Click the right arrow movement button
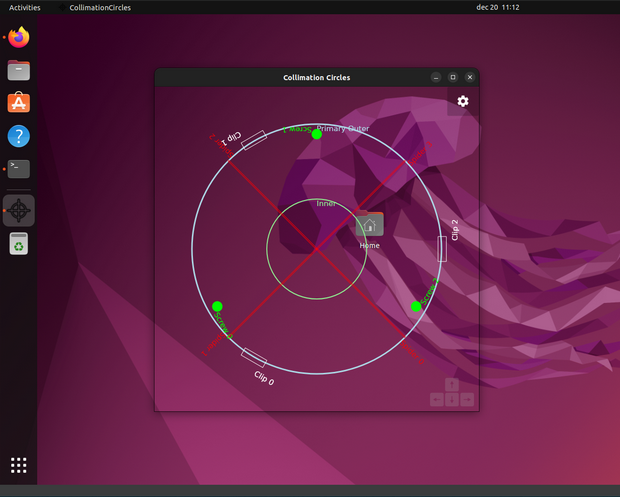Viewport: 620px width, 497px height. point(467,399)
